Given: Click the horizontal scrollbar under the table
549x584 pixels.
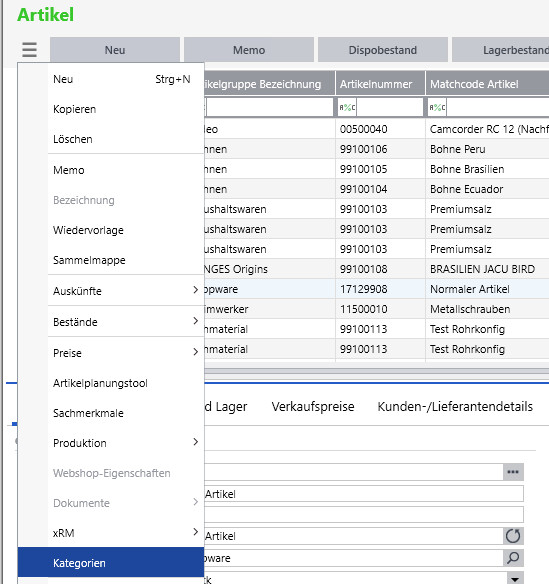Looking at the screenshot, I should [x=377, y=371].
